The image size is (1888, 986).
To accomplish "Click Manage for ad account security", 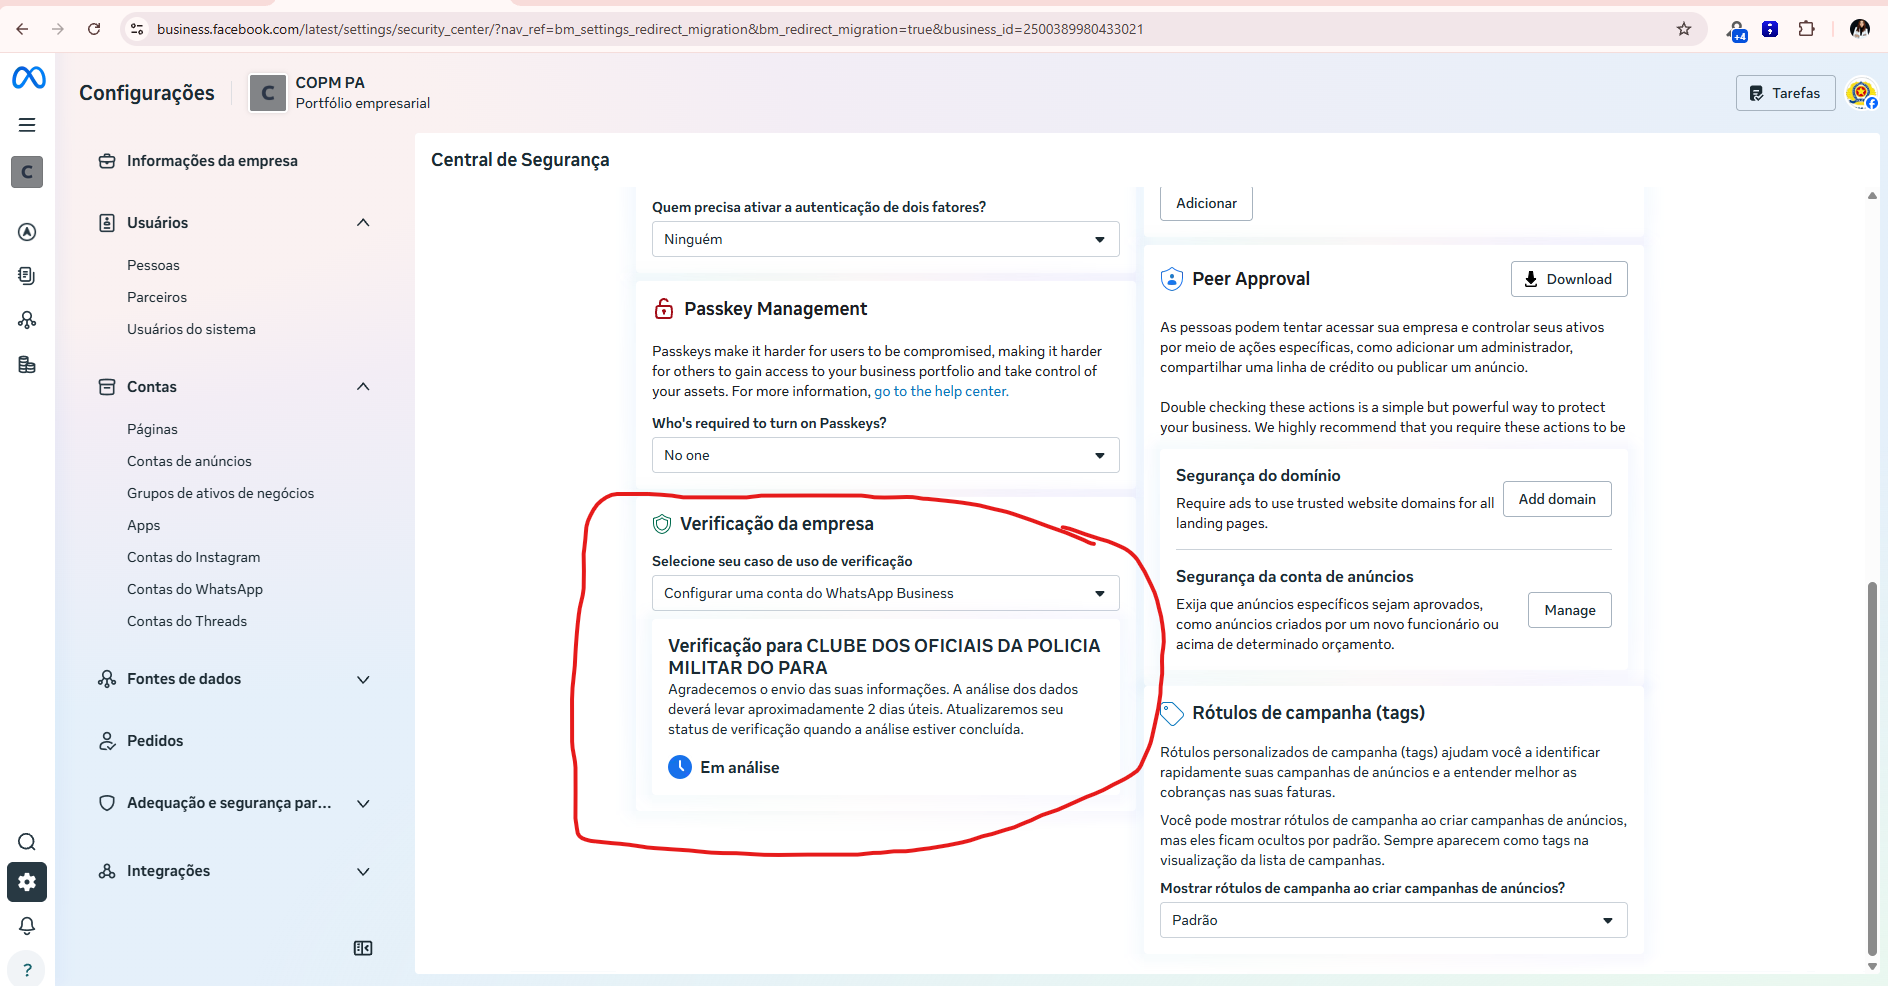I will [x=1569, y=610].
